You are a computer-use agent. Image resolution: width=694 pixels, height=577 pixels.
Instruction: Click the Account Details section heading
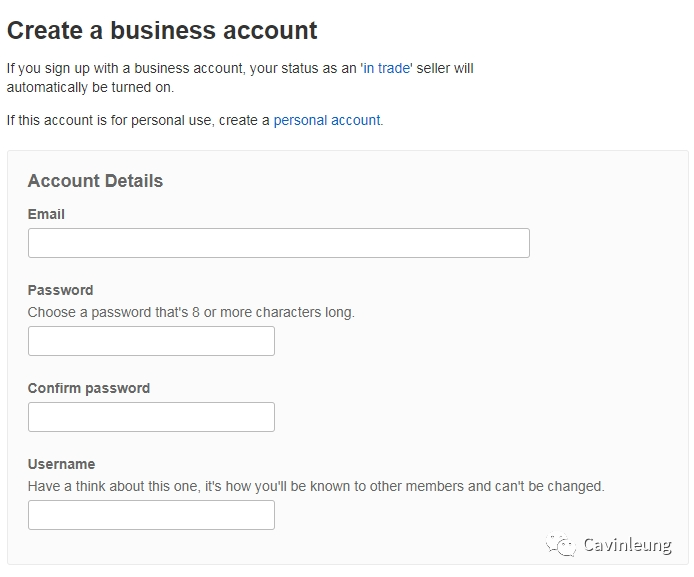pos(96,181)
